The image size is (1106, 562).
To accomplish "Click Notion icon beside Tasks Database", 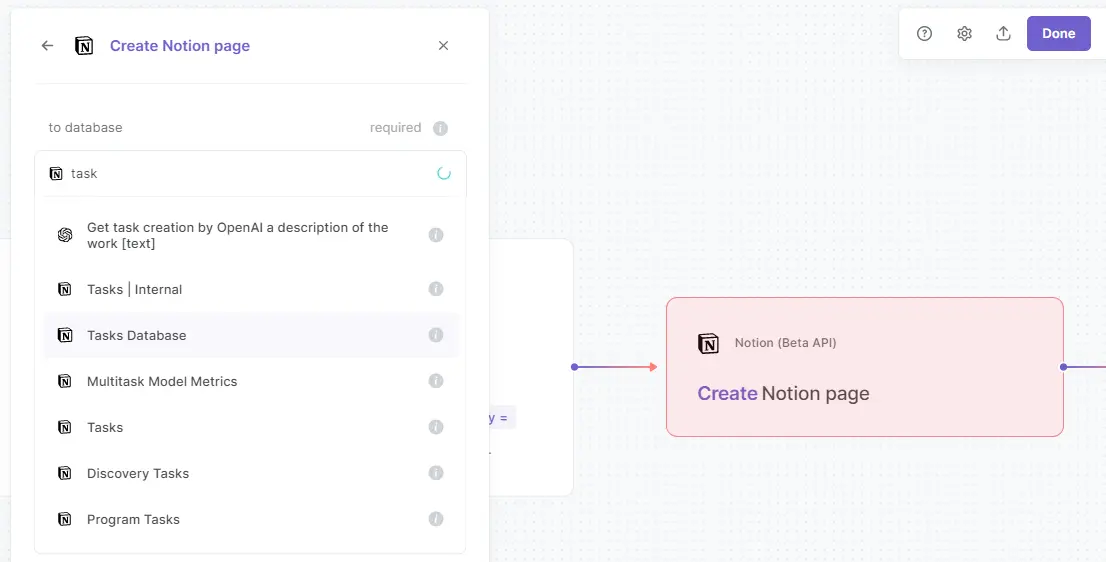I will [x=65, y=335].
